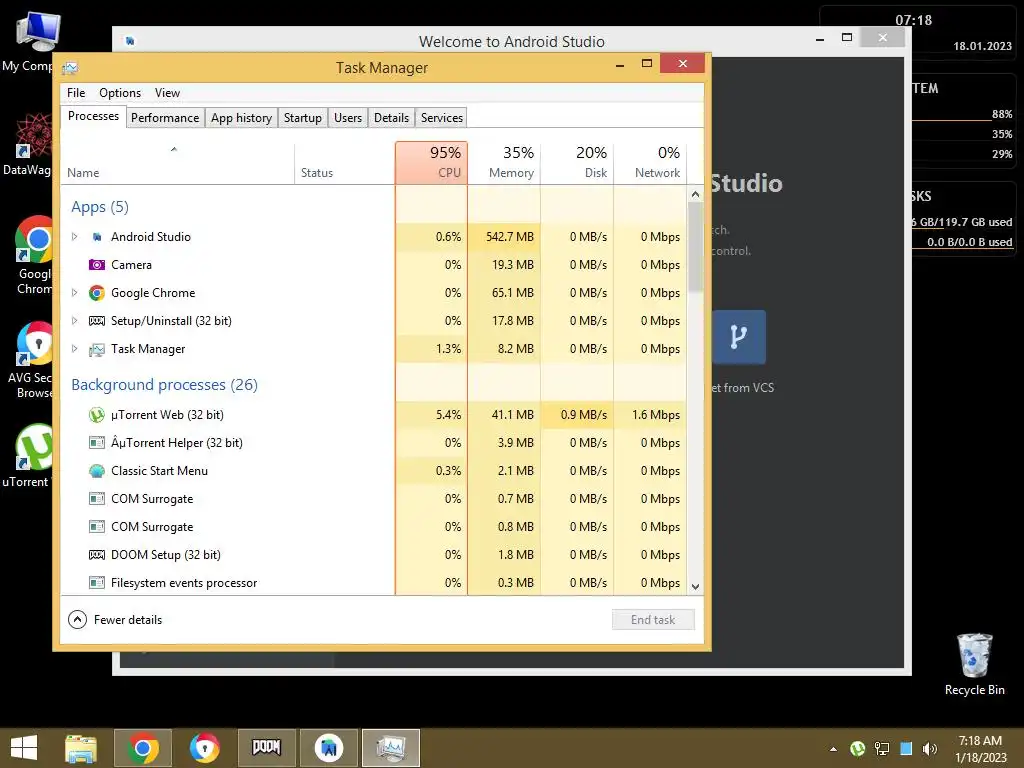
Task: Click the Status column header
Action: point(344,163)
